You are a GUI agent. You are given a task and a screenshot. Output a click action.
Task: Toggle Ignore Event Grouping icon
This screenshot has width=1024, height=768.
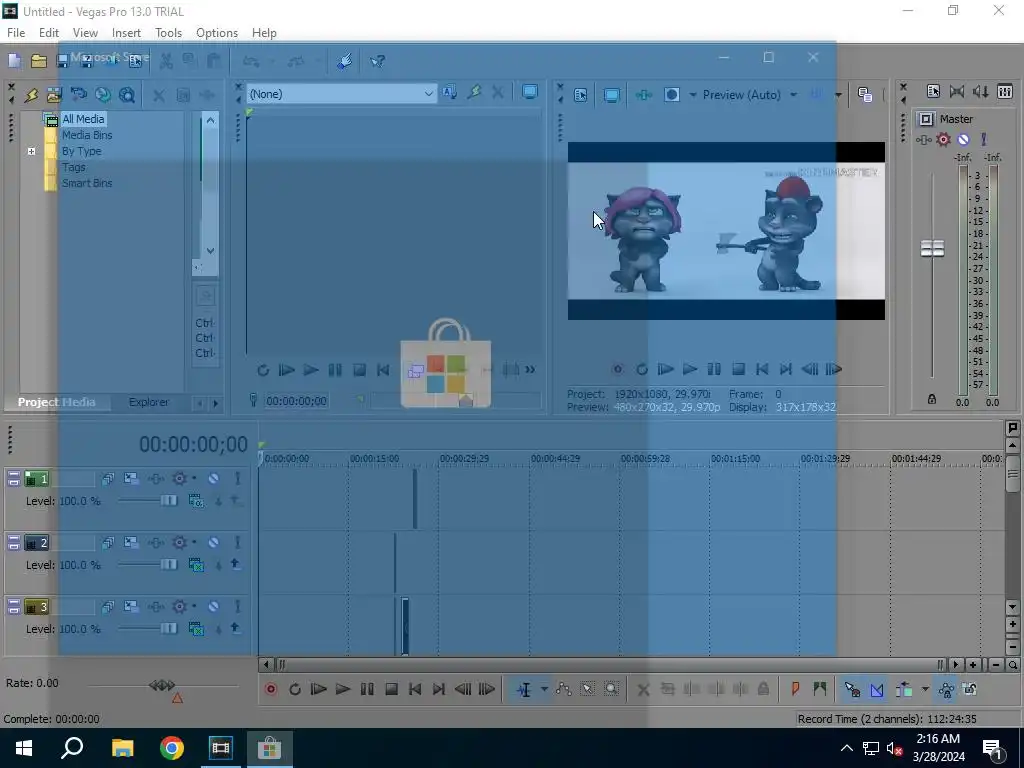click(970, 689)
